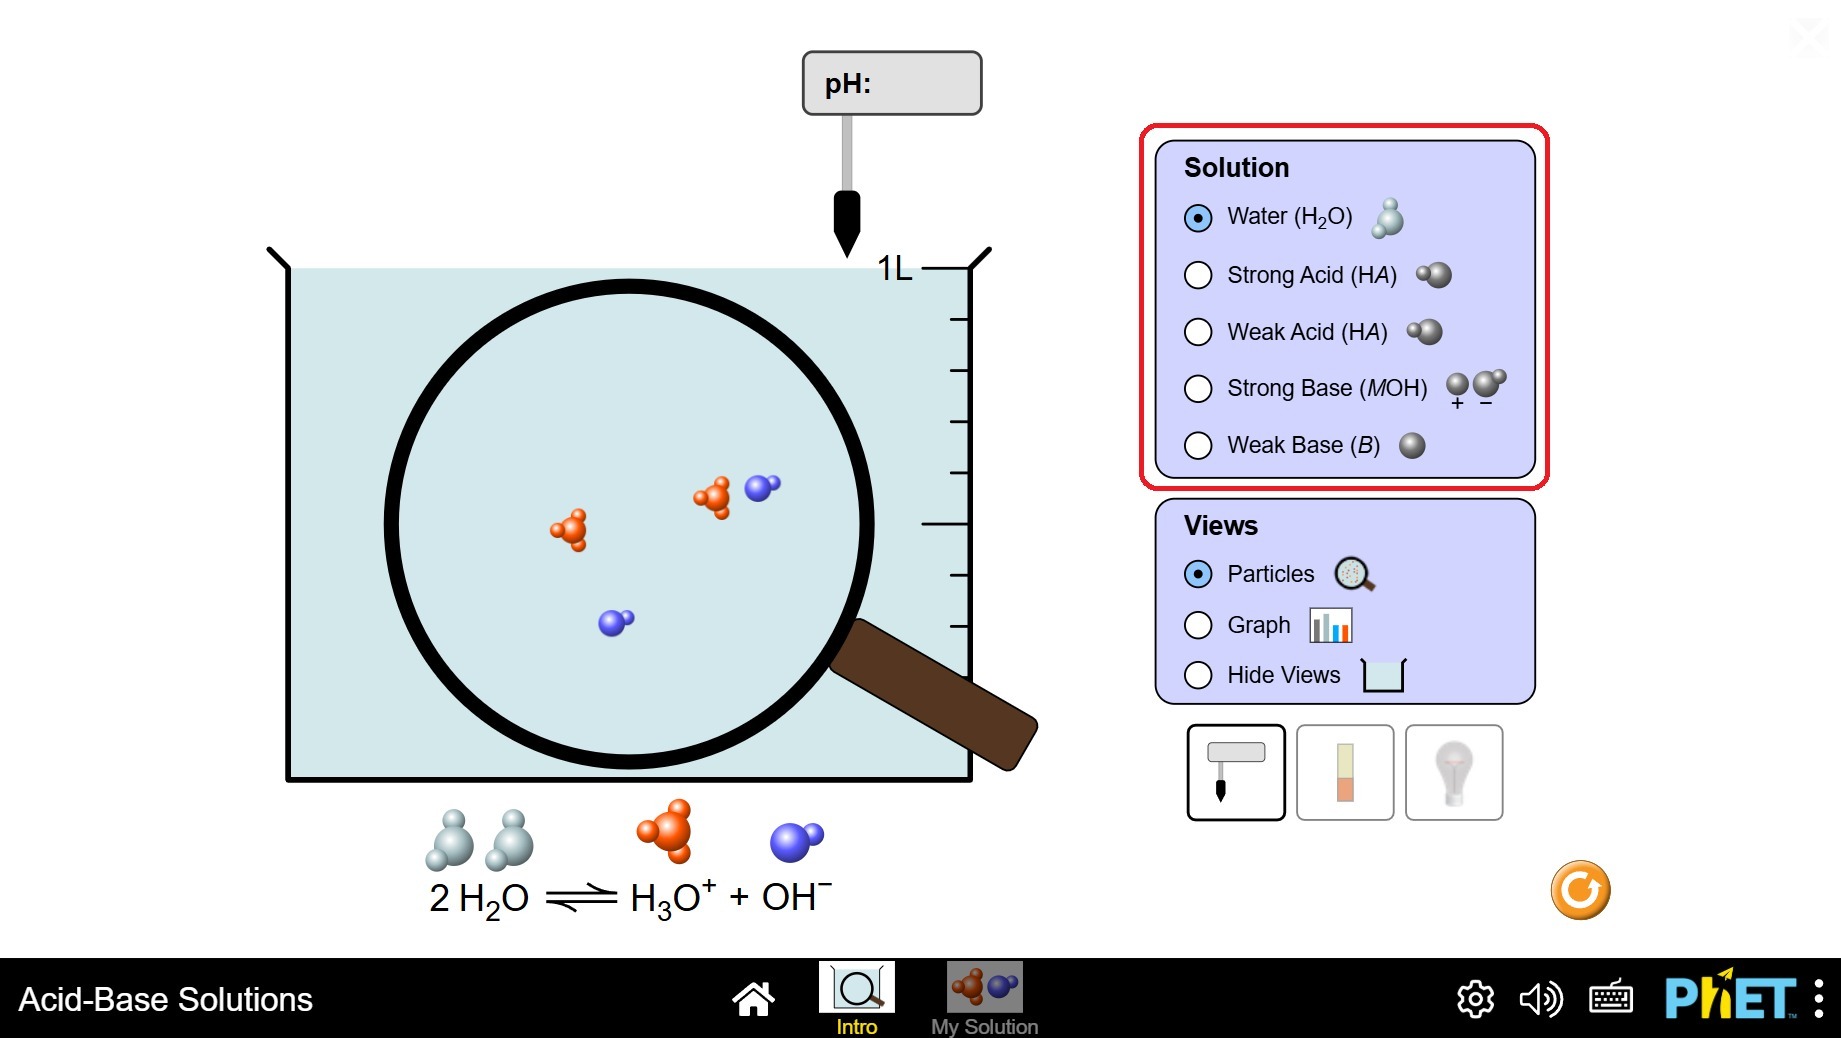
Task: Open the PhET options menu
Action: pos(1818,999)
